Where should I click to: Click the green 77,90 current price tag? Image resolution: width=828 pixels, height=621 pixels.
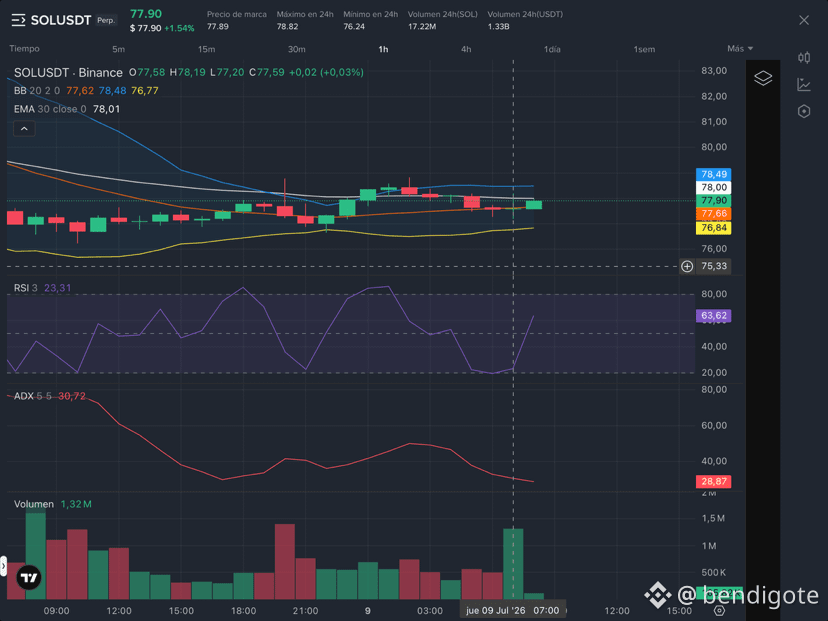pos(713,201)
